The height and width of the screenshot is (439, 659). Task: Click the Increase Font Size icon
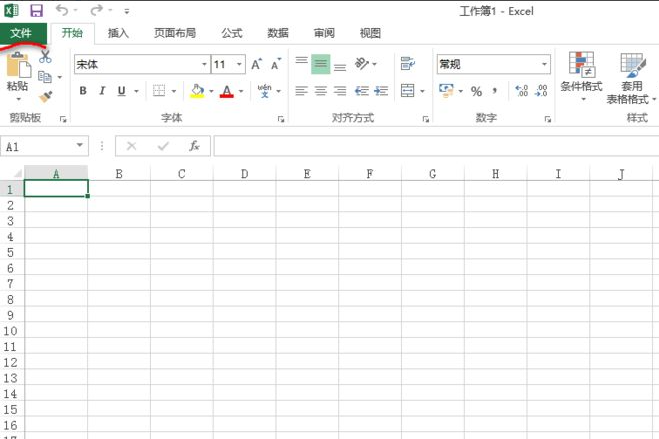(257, 64)
